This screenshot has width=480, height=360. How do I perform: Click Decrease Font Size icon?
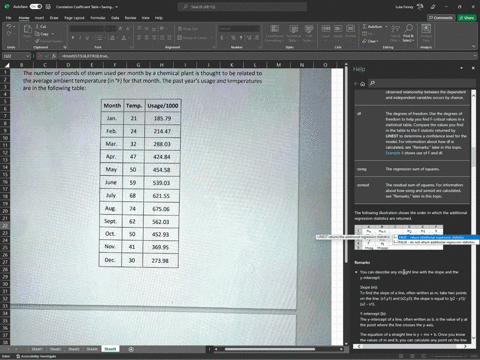click(x=127, y=29)
